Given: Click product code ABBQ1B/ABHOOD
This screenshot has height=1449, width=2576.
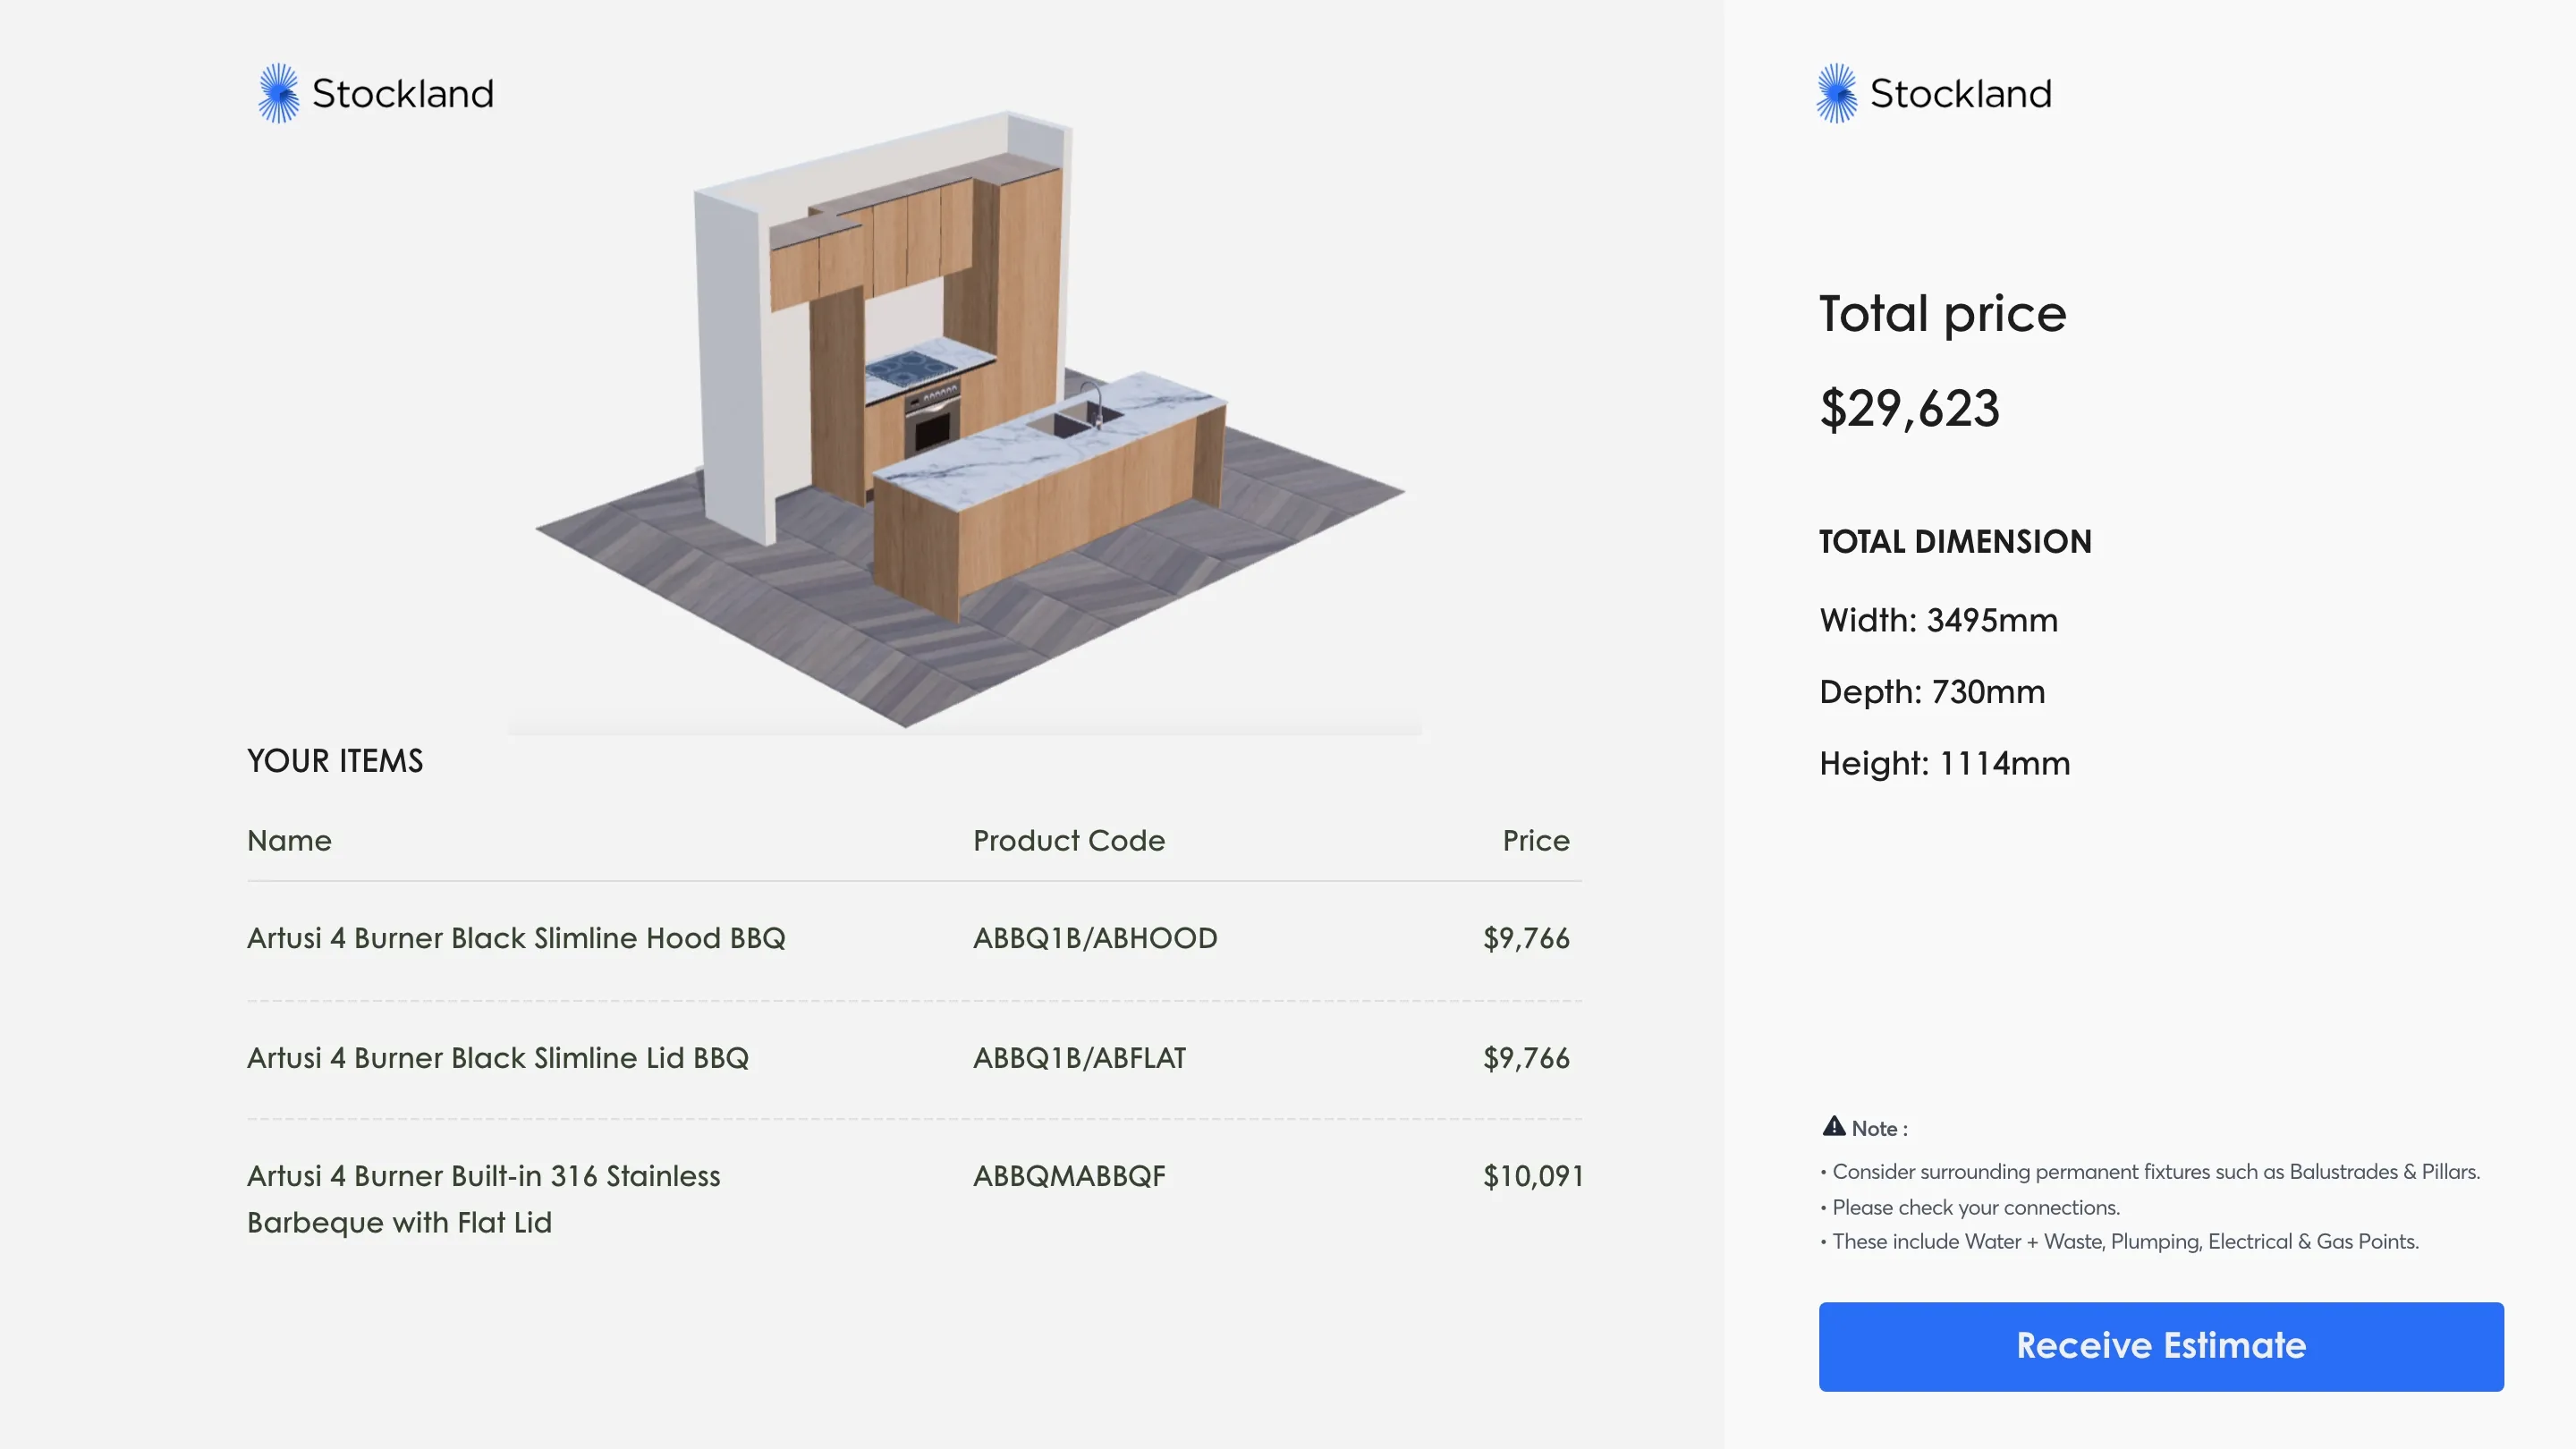Looking at the screenshot, I should [1095, 939].
